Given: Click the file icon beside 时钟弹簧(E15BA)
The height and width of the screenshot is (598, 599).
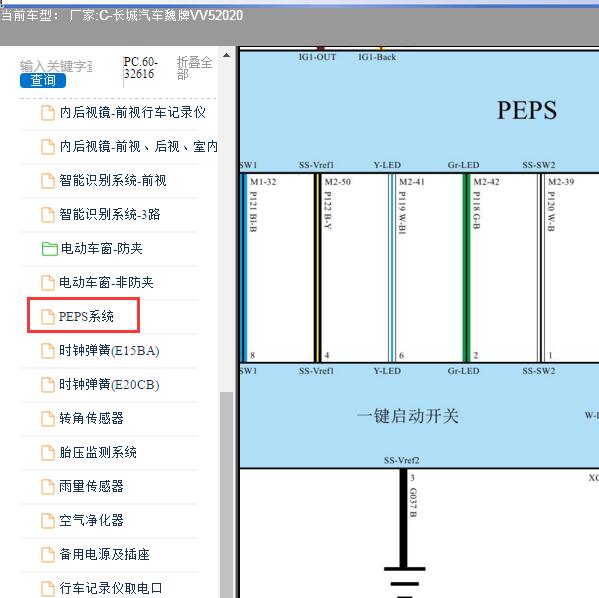Looking at the screenshot, I should (48, 350).
